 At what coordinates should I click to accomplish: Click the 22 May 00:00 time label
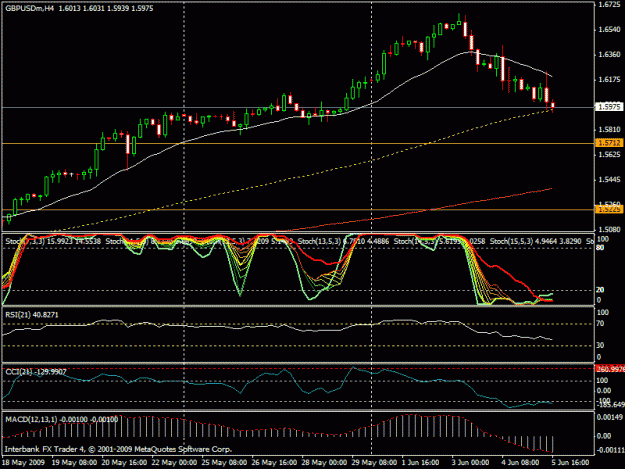174,463
